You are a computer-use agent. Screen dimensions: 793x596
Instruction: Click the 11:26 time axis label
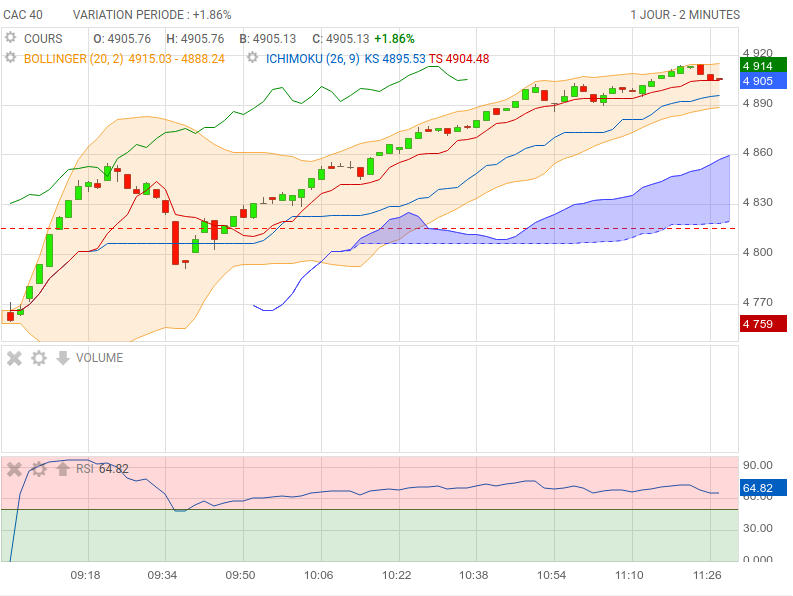coord(707,575)
